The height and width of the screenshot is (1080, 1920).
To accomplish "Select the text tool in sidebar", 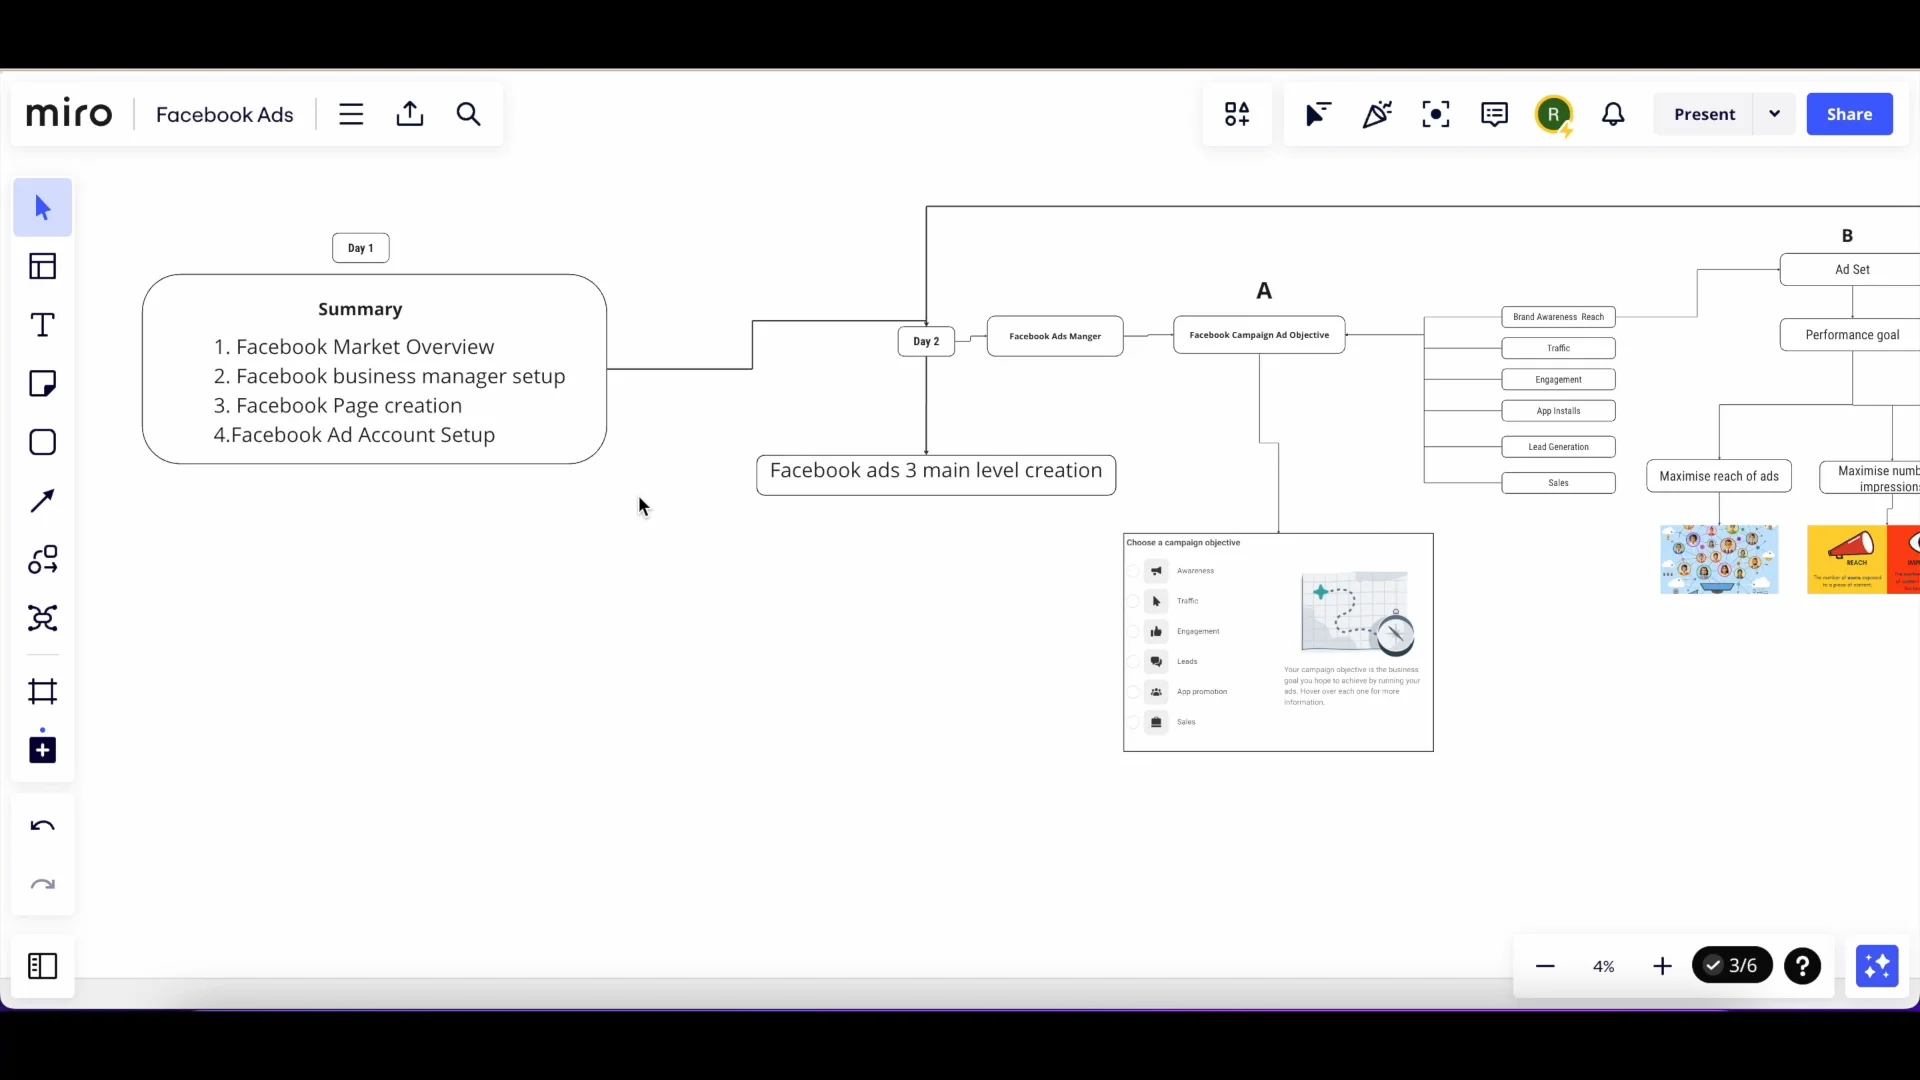I will (42, 324).
